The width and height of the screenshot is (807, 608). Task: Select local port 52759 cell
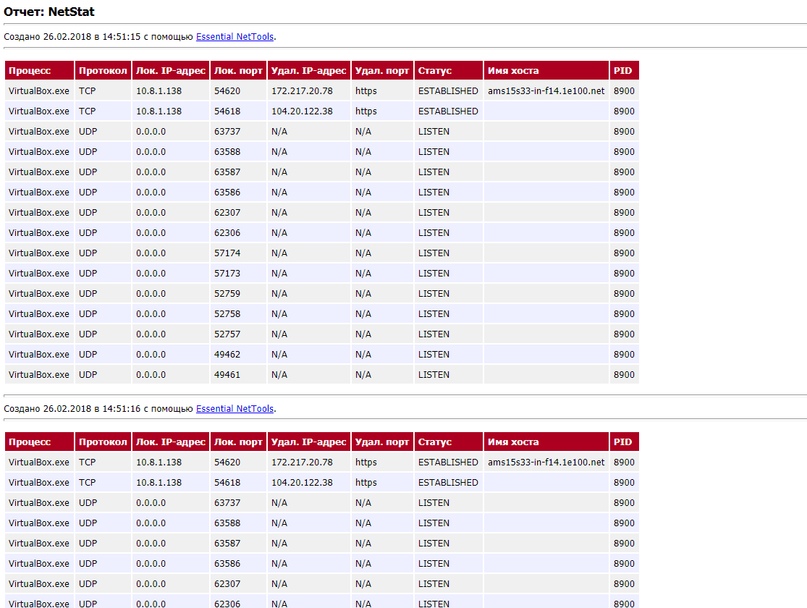tap(227, 294)
